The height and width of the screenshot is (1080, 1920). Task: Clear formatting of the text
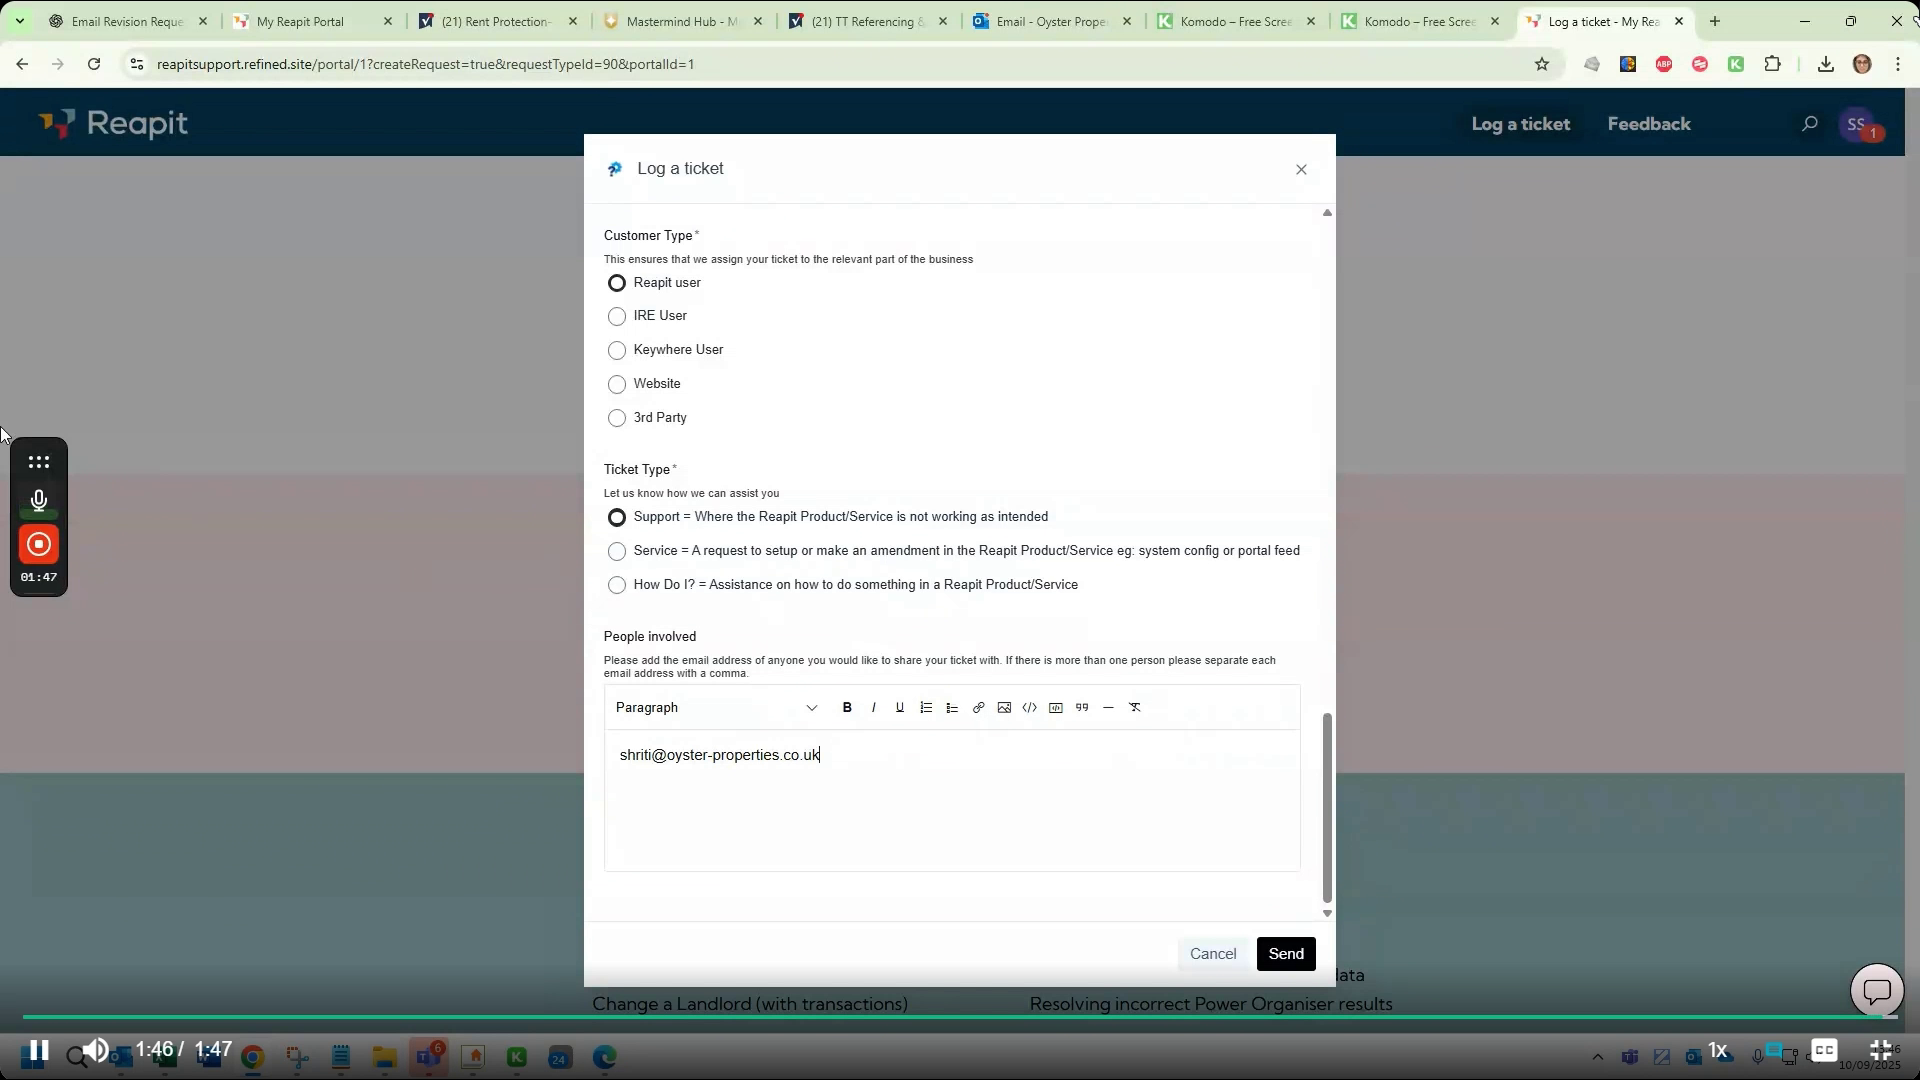coord(1135,707)
